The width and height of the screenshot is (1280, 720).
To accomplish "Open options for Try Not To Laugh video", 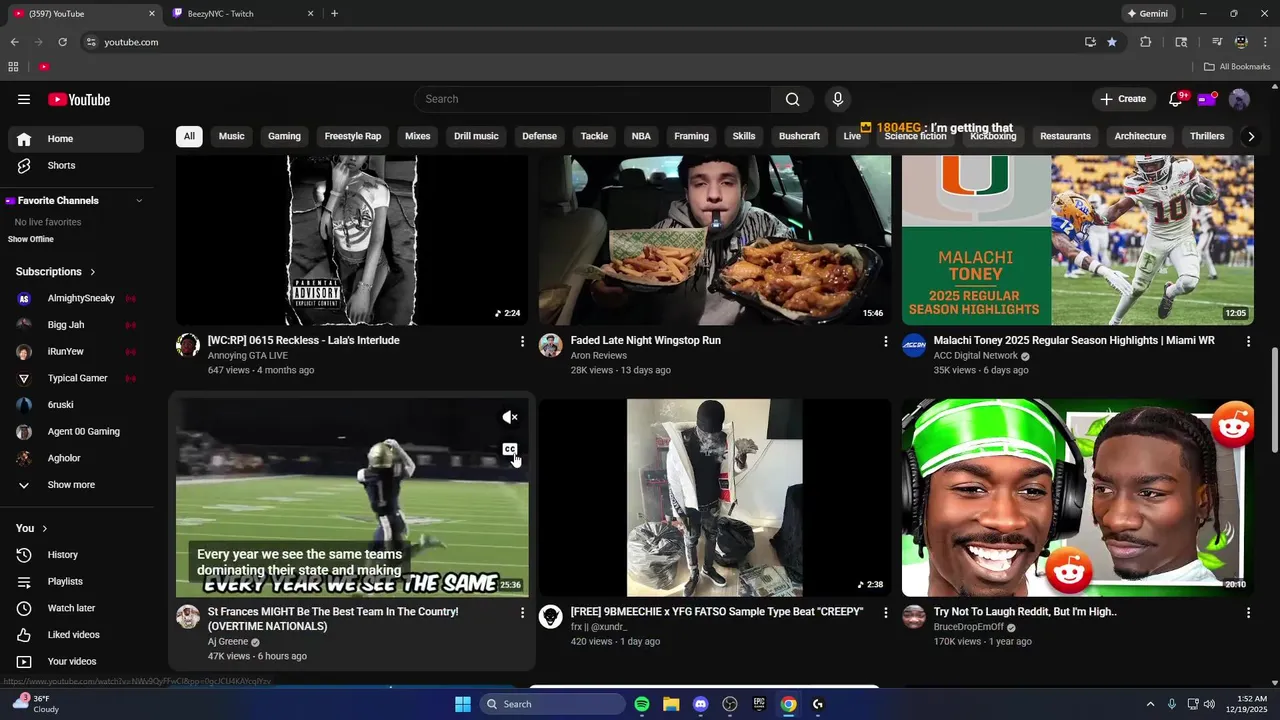I will [x=1248, y=612].
